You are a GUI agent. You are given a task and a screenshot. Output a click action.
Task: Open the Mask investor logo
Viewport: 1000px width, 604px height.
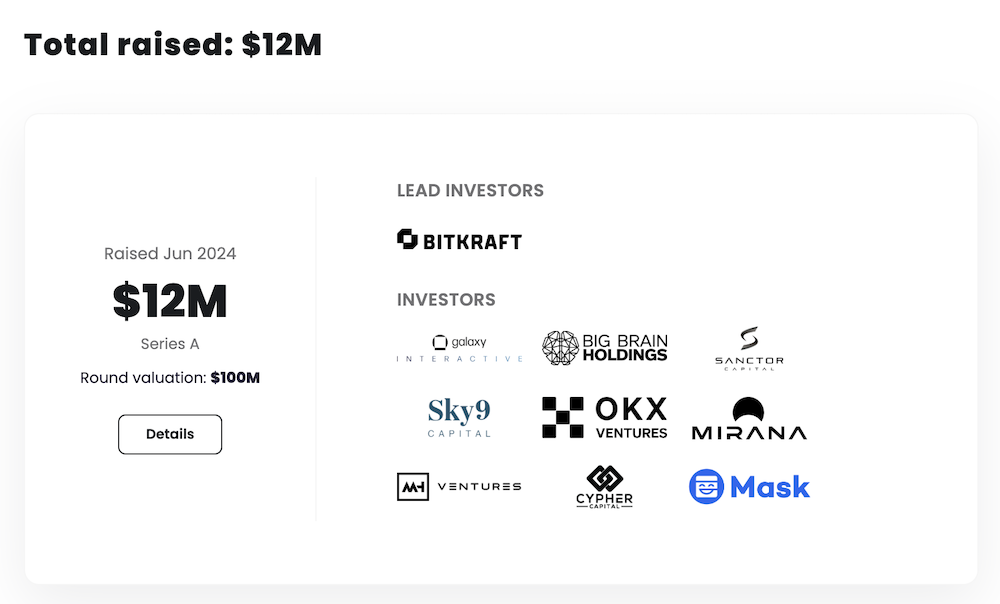(749, 487)
